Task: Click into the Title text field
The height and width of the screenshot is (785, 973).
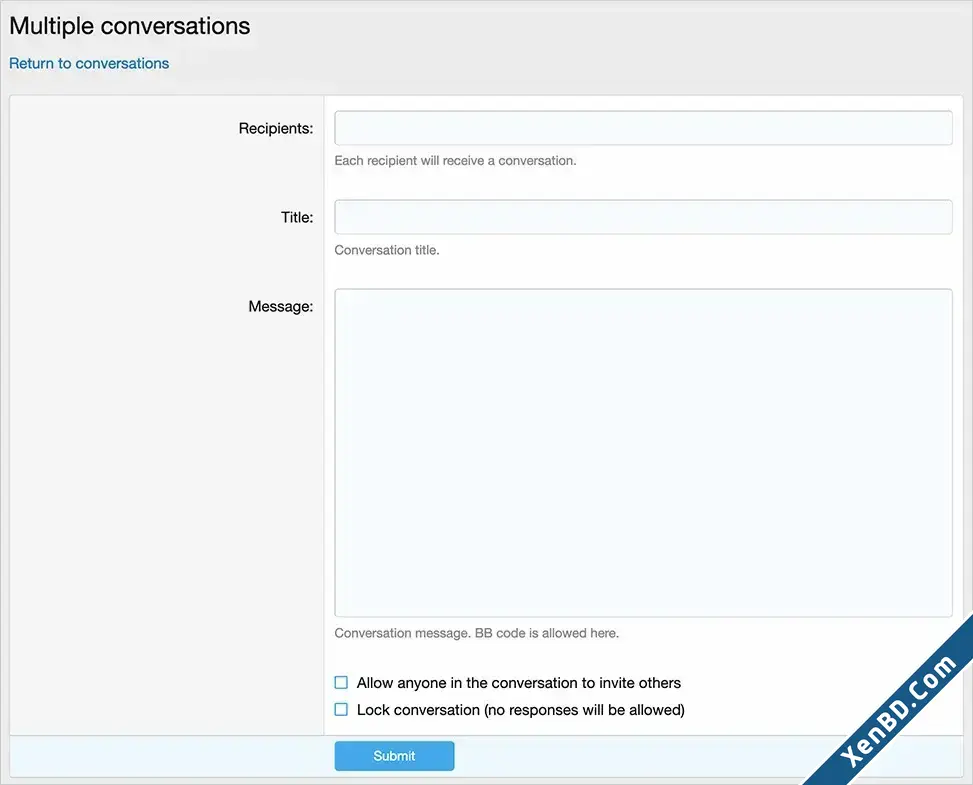Action: [643, 217]
